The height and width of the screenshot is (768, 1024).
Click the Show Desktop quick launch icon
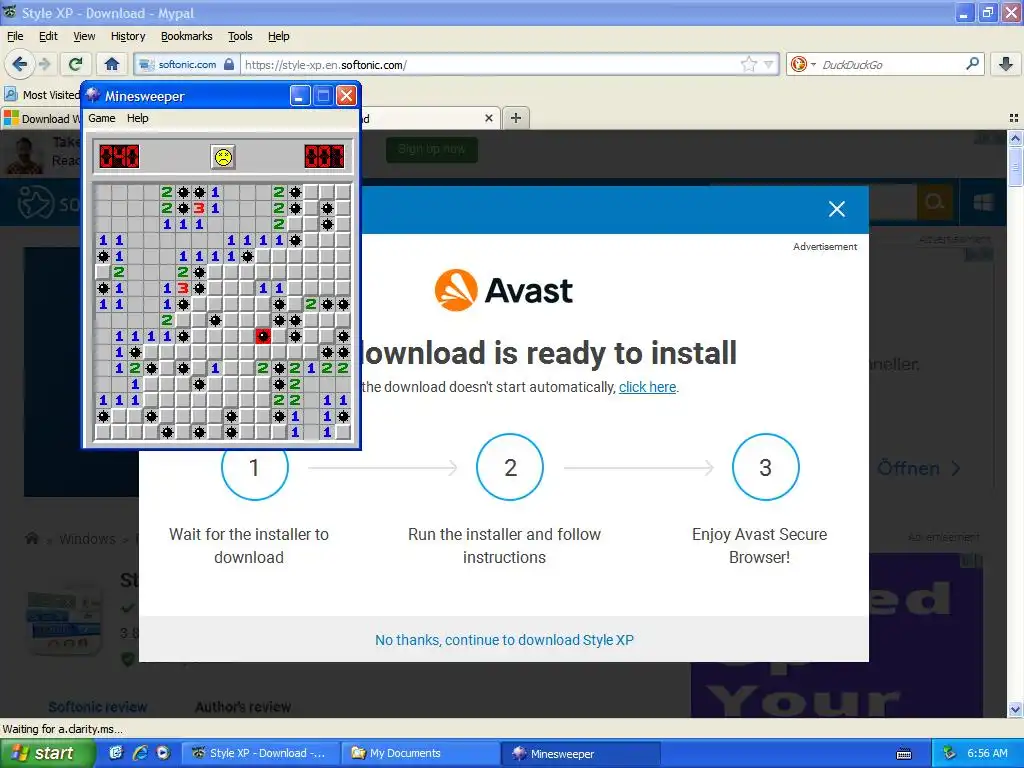[x=116, y=753]
